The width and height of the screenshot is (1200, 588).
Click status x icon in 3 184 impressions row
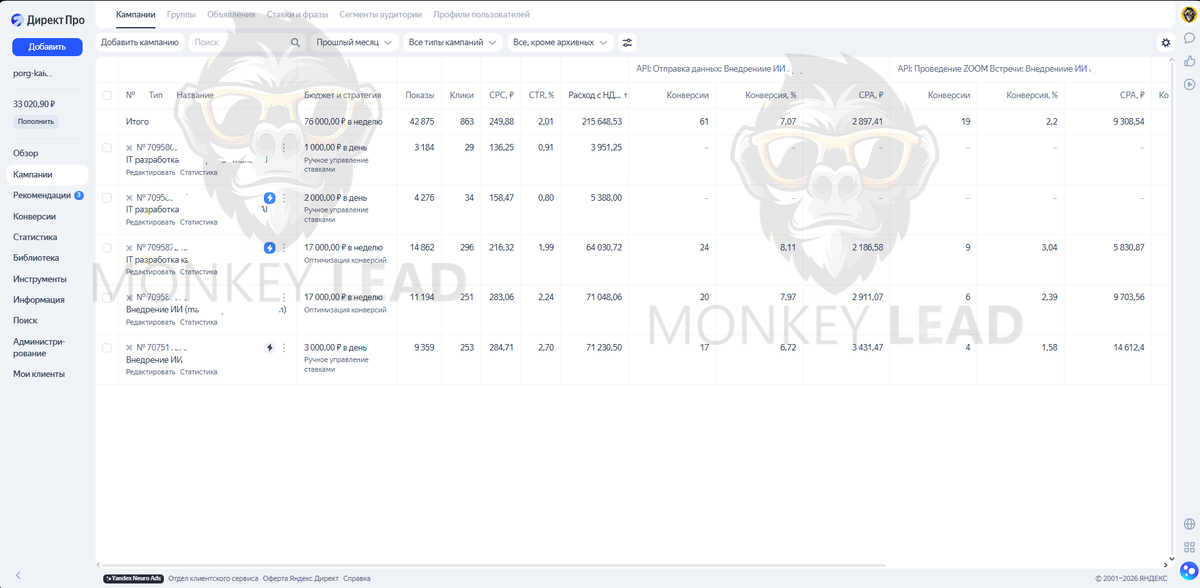(x=129, y=148)
